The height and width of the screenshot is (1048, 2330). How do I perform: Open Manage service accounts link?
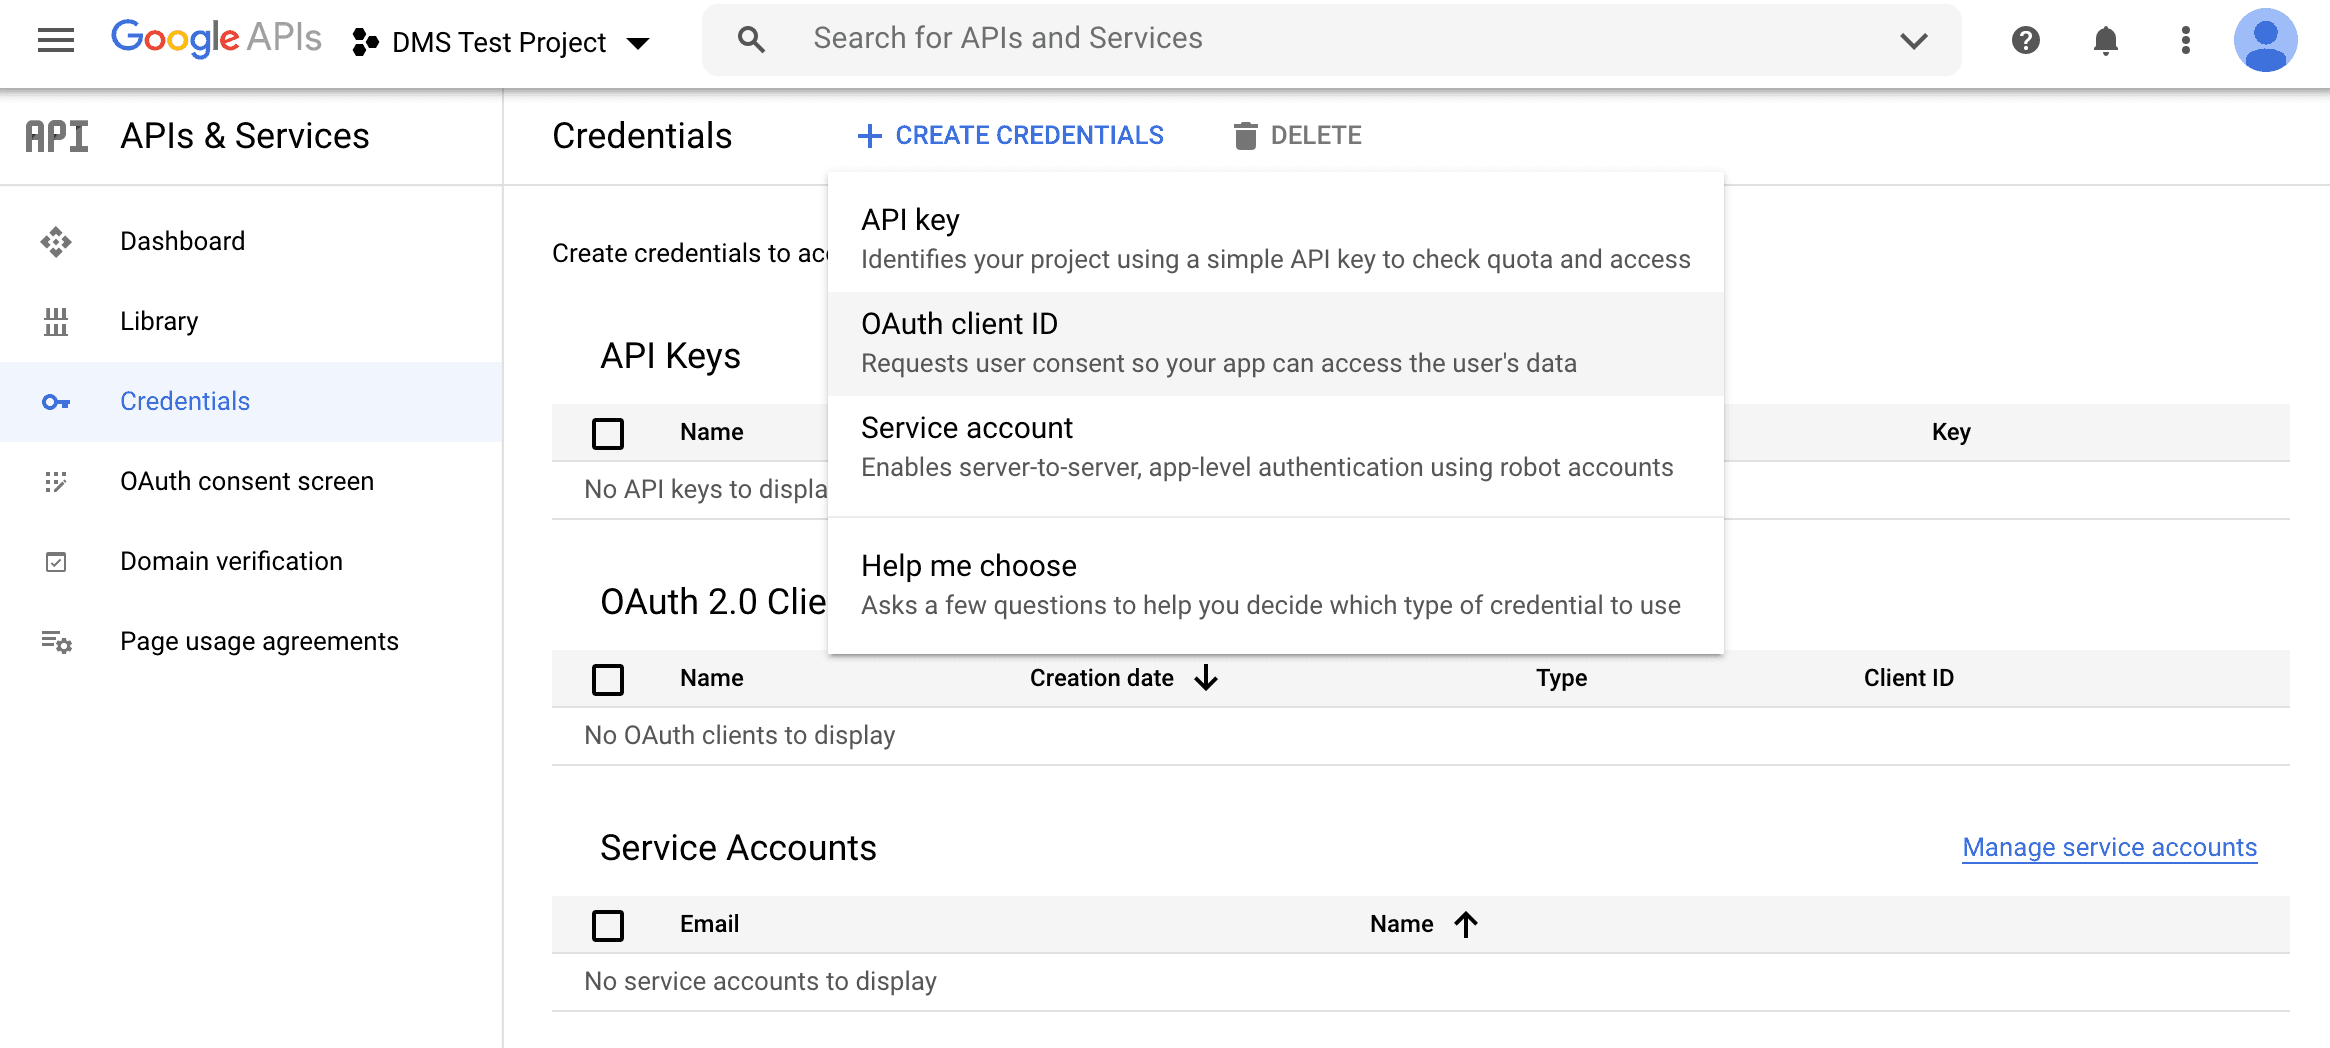[x=2110, y=847]
